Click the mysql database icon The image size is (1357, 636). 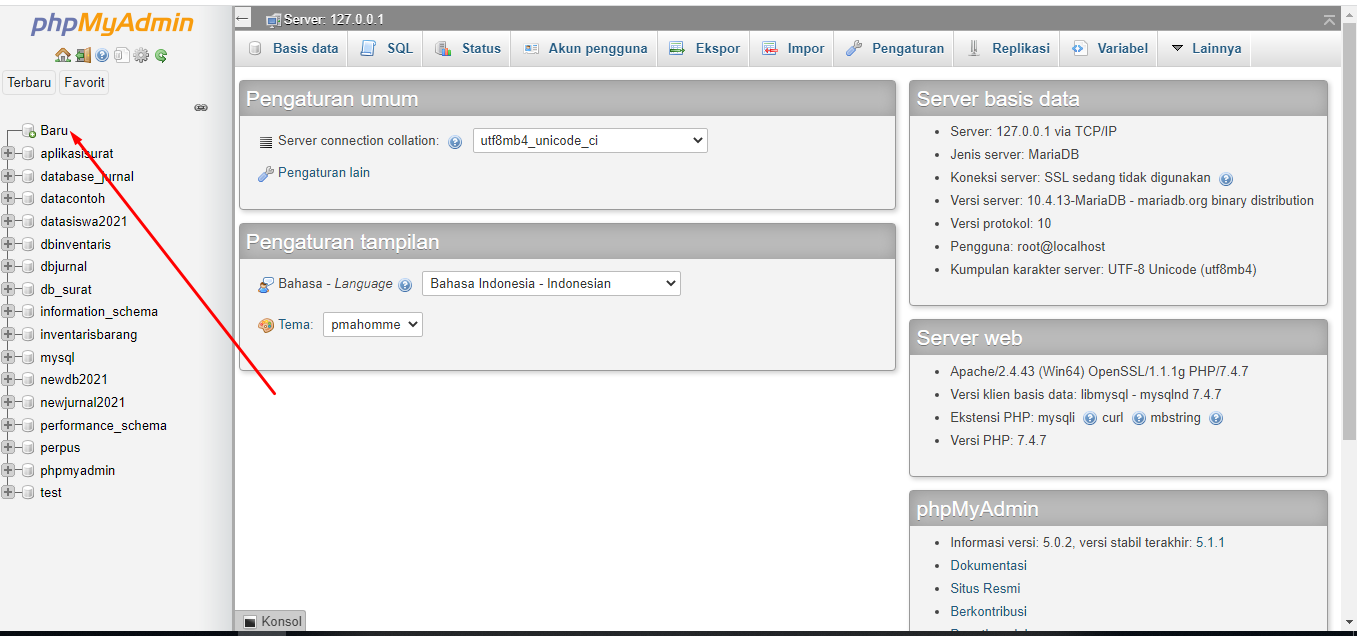tap(28, 358)
